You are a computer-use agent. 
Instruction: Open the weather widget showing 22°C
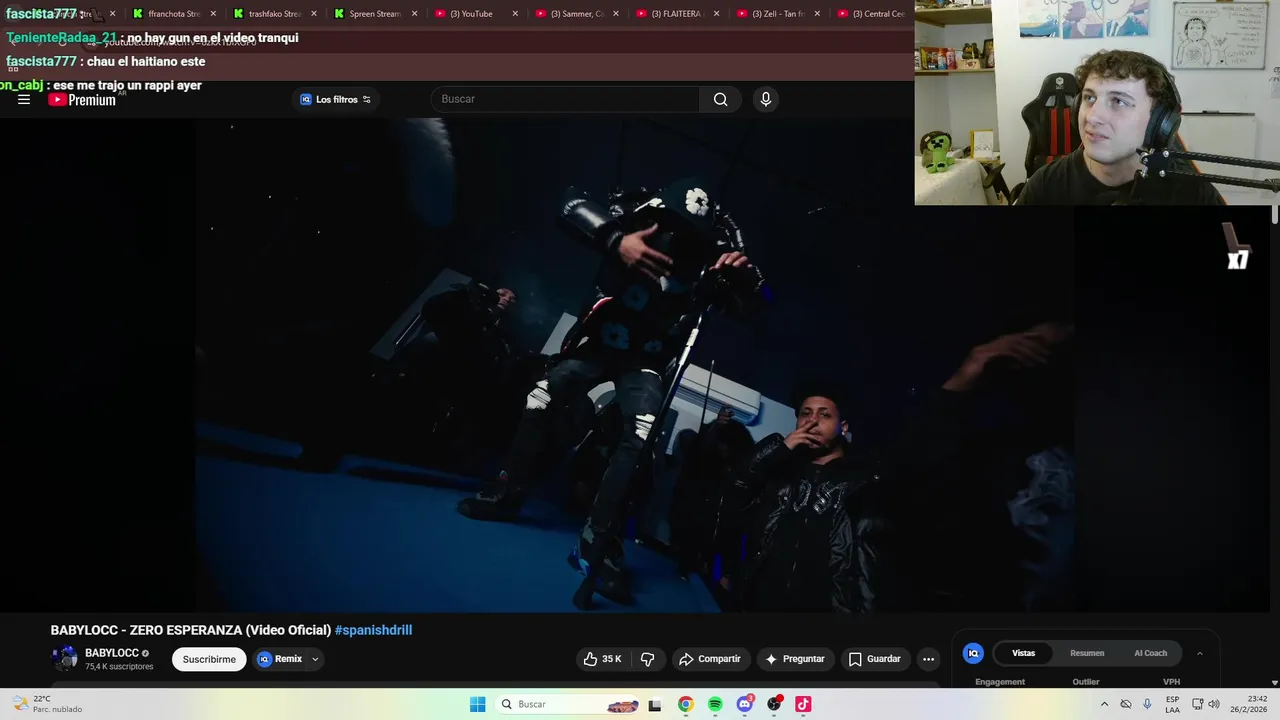[48, 704]
